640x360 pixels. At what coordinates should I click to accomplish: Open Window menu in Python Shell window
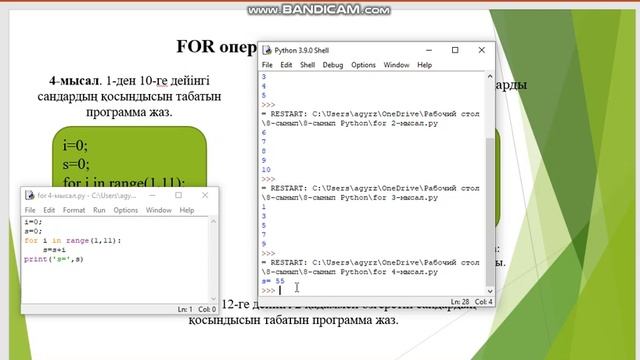pos(396,65)
